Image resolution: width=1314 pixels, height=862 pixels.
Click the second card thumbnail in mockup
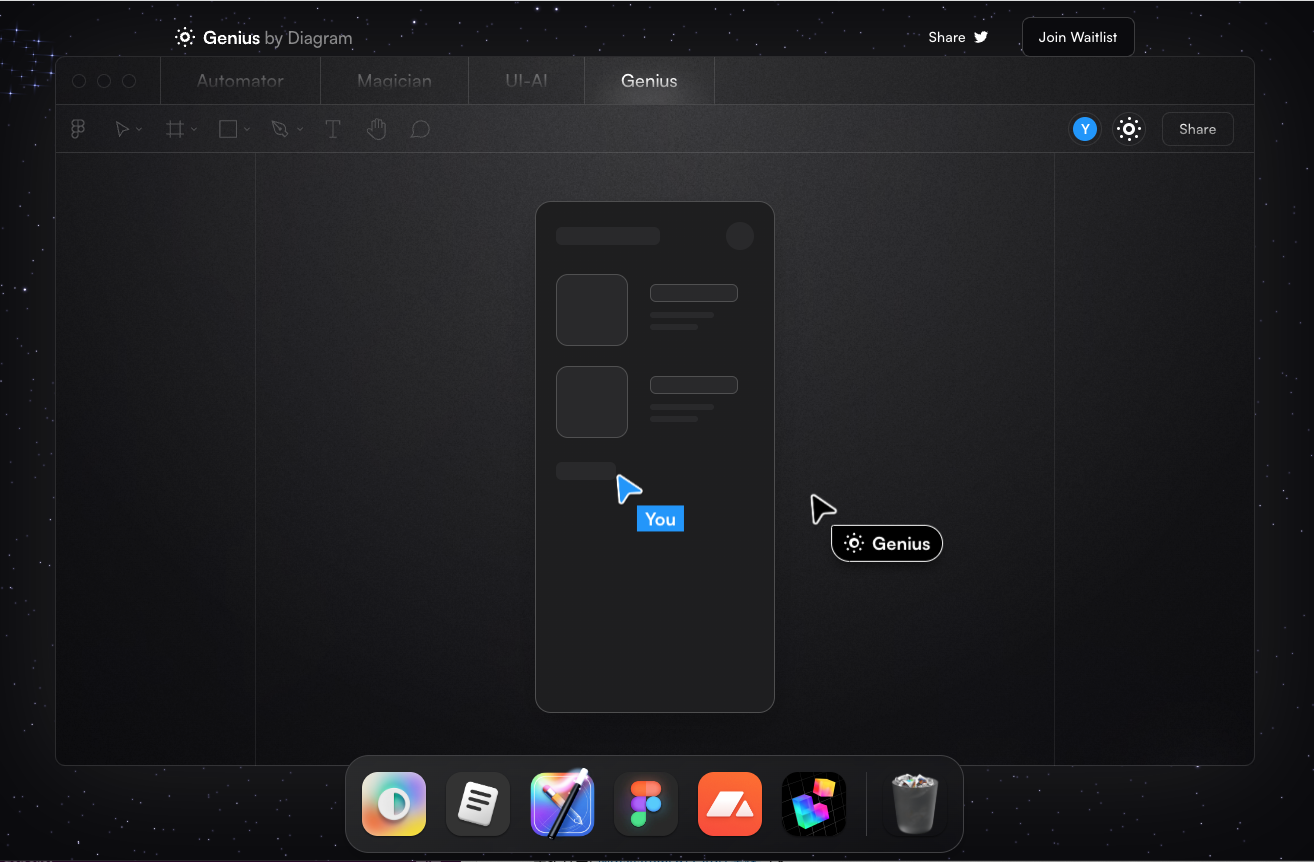pos(592,402)
